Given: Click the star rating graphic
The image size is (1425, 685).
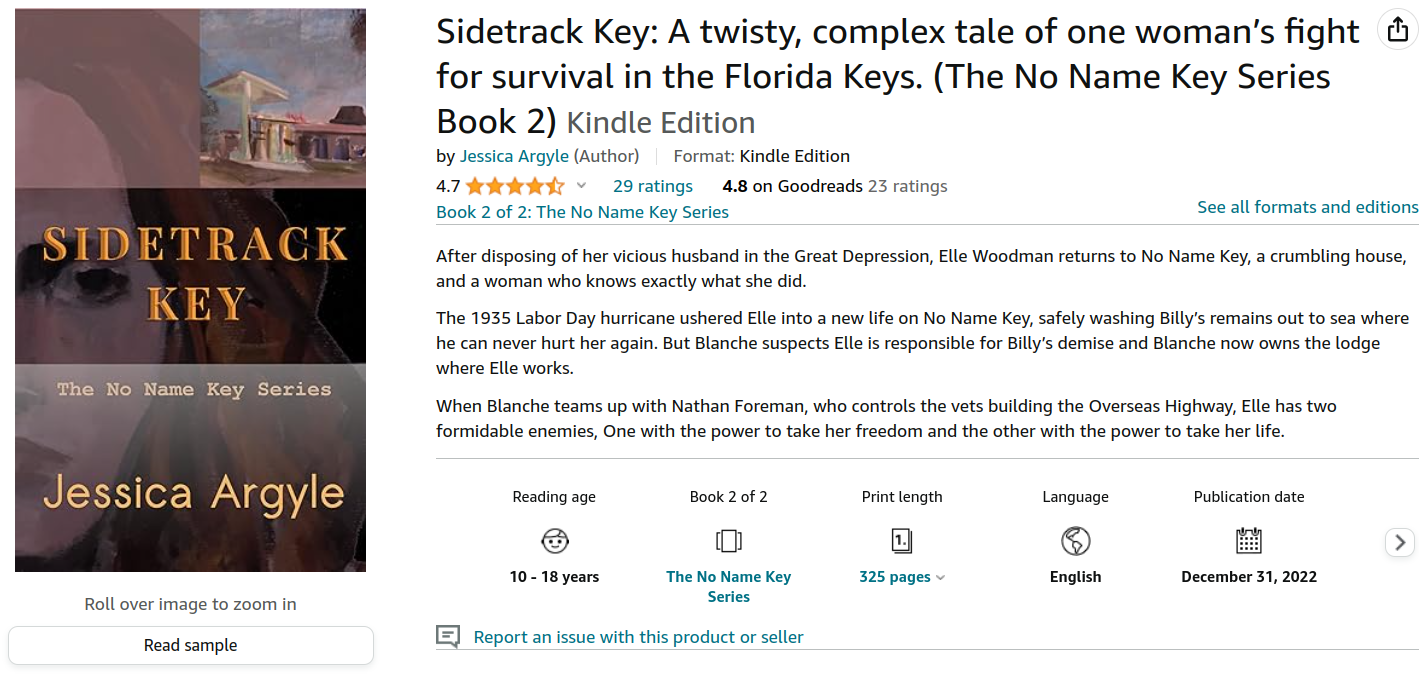Looking at the screenshot, I should tap(514, 186).
